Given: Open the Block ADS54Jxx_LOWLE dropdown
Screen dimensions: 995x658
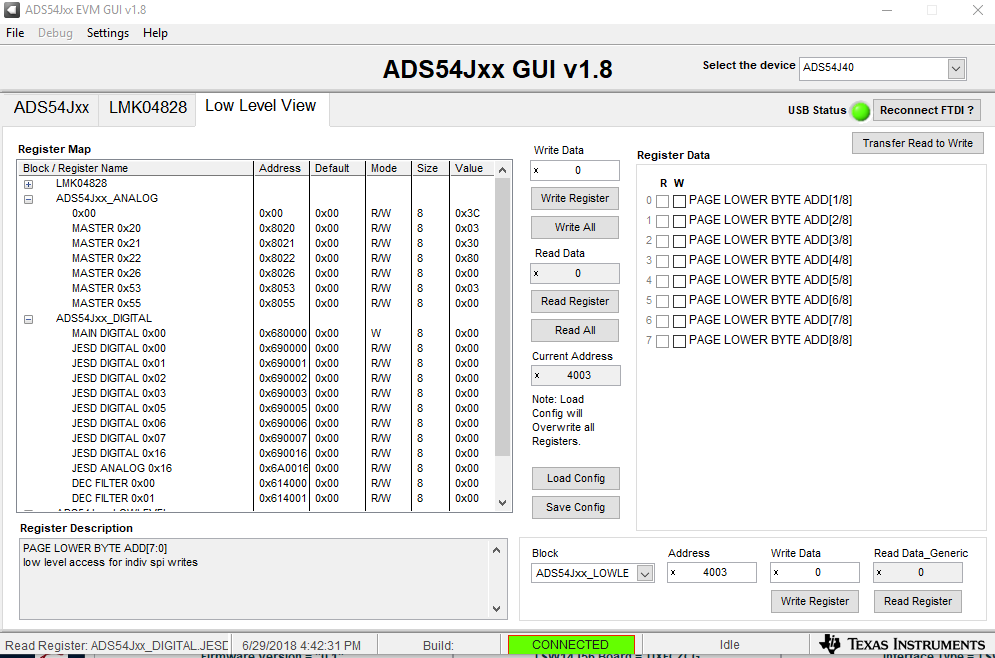Looking at the screenshot, I should (645, 574).
